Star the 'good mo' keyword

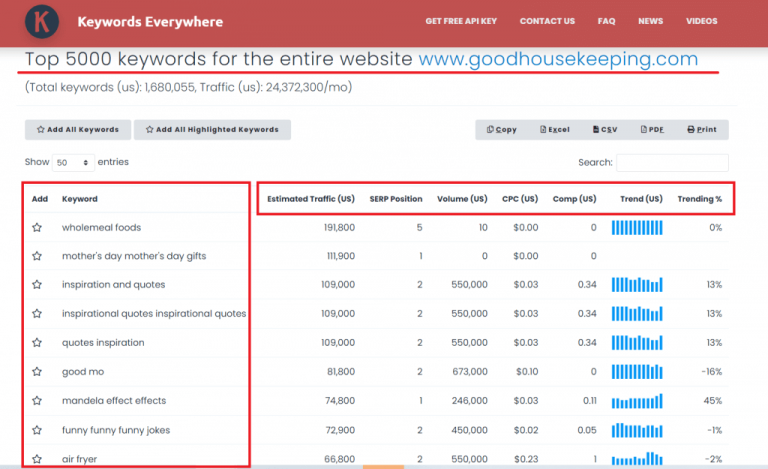37,372
